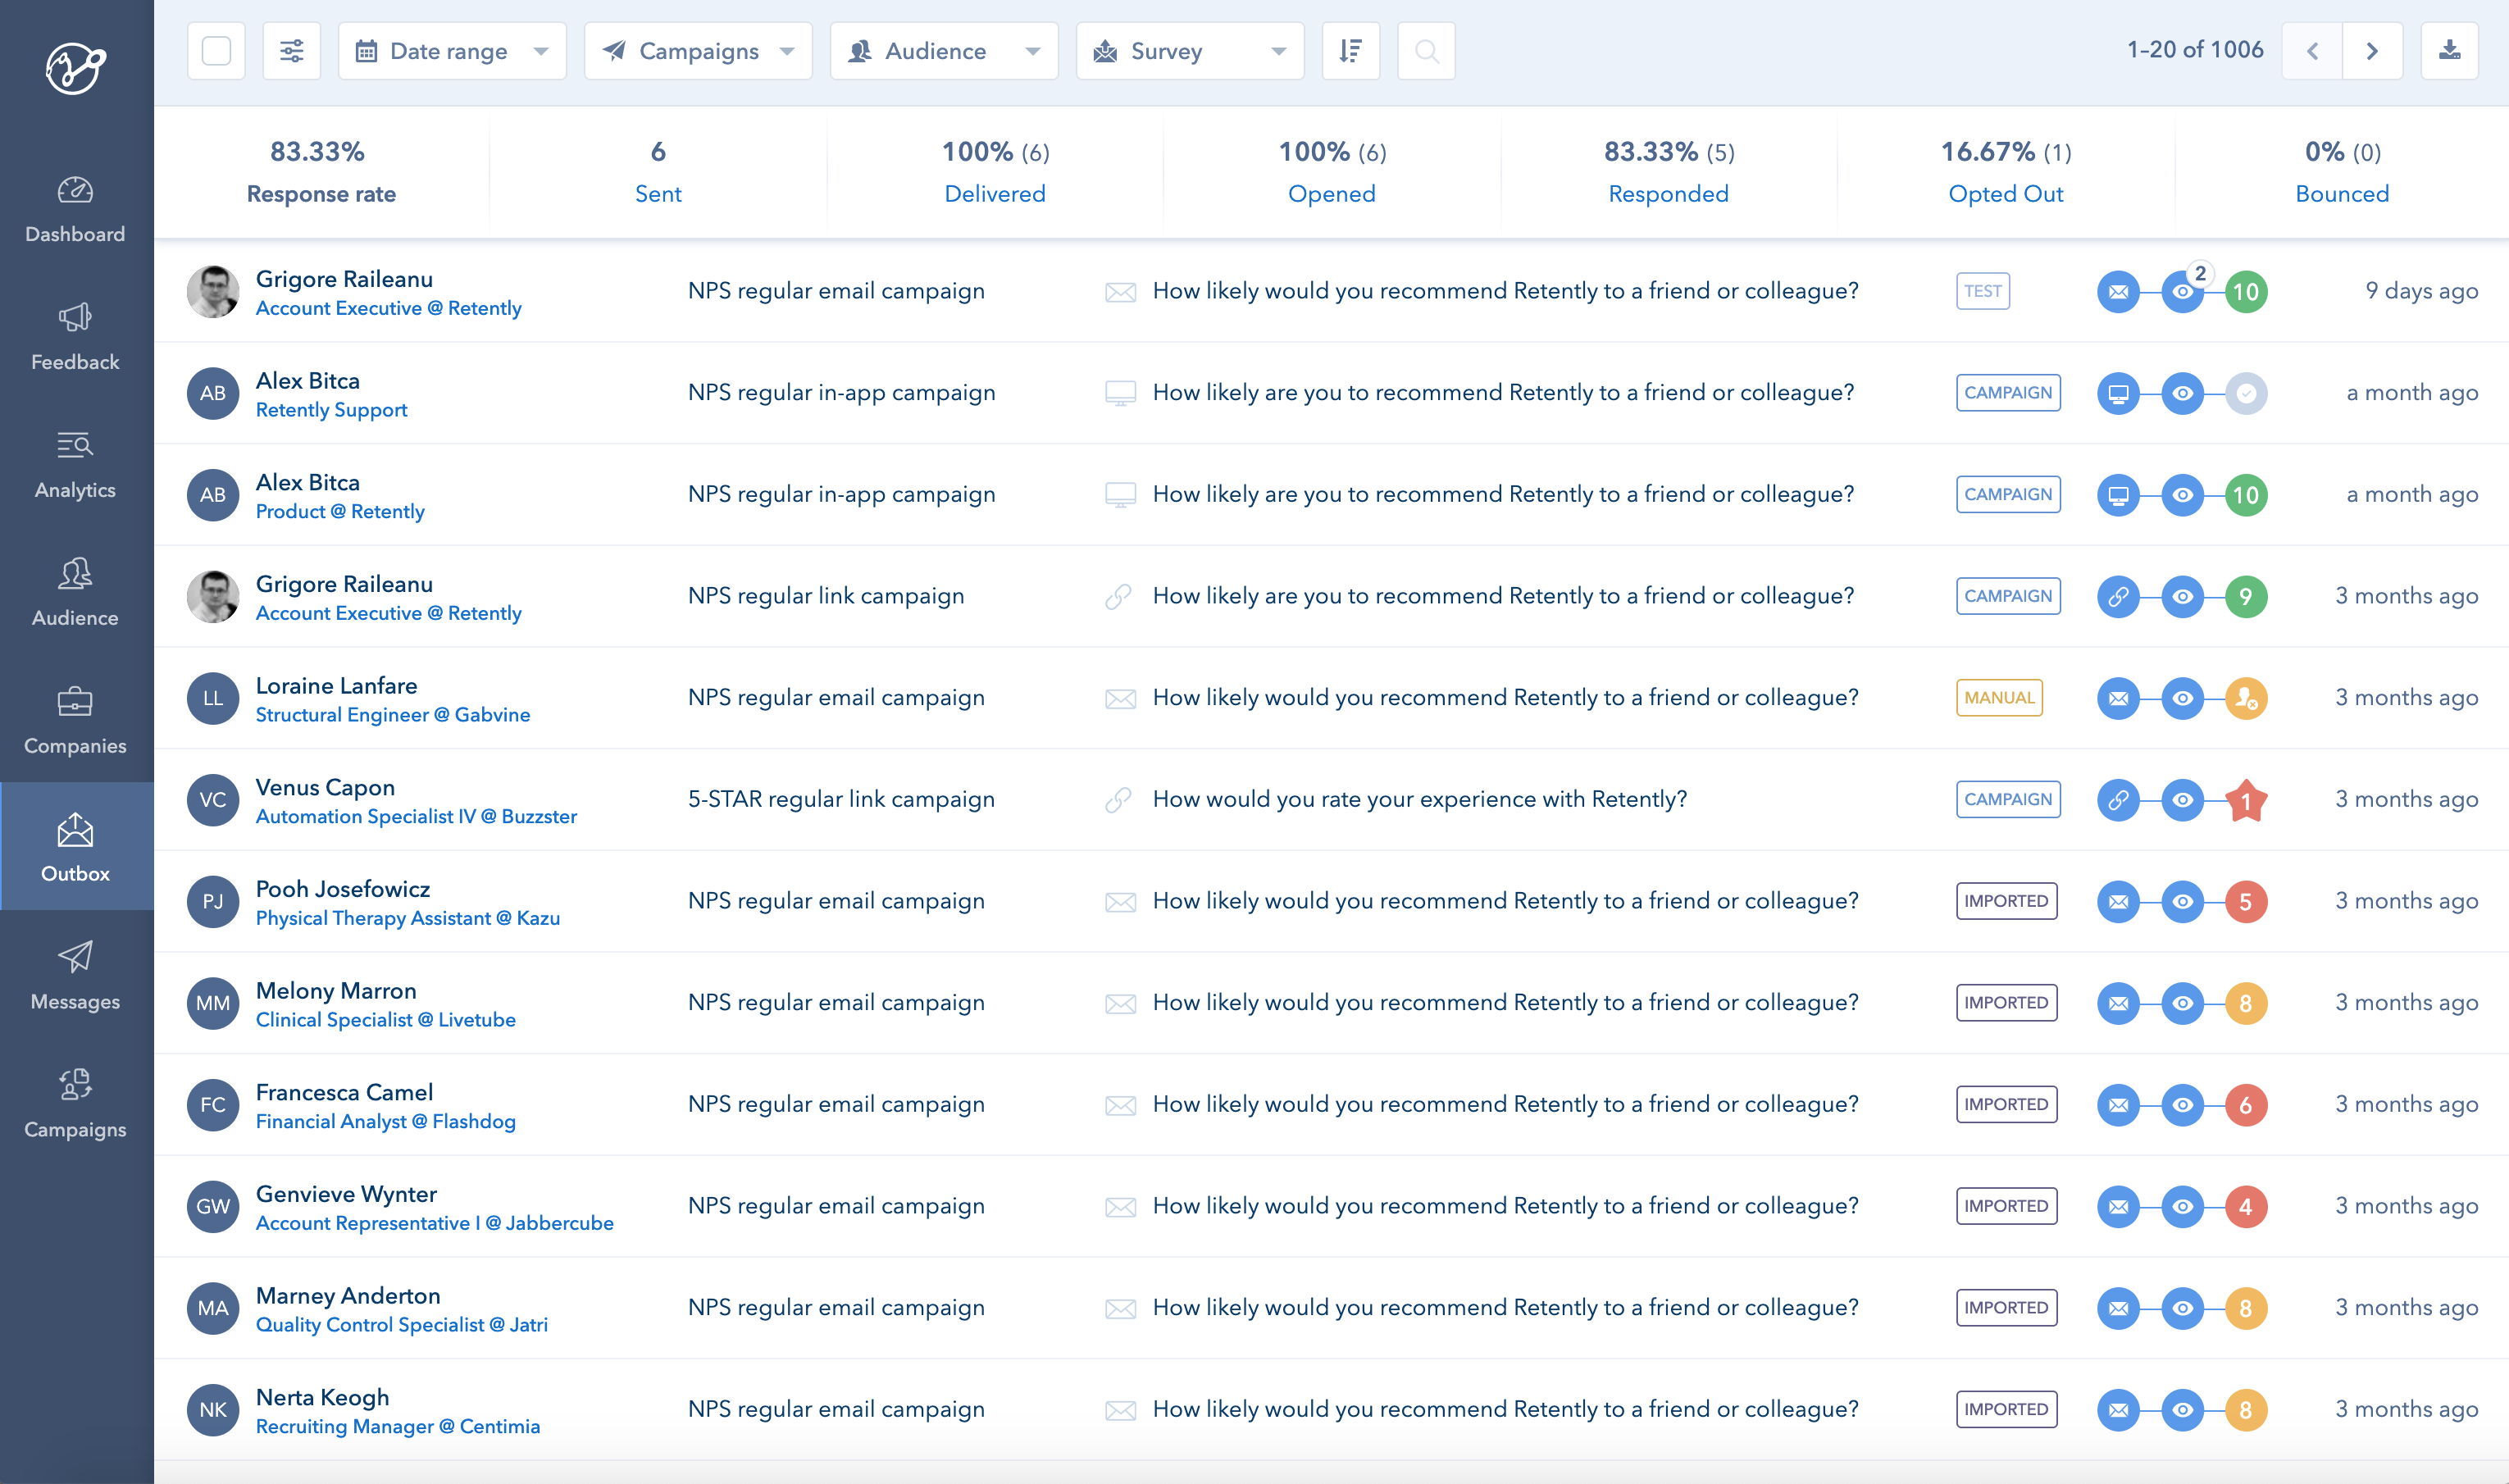Click the opened eye icon in Nerta Keogh row
Image resolution: width=2509 pixels, height=1484 pixels.
(x=2183, y=1410)
